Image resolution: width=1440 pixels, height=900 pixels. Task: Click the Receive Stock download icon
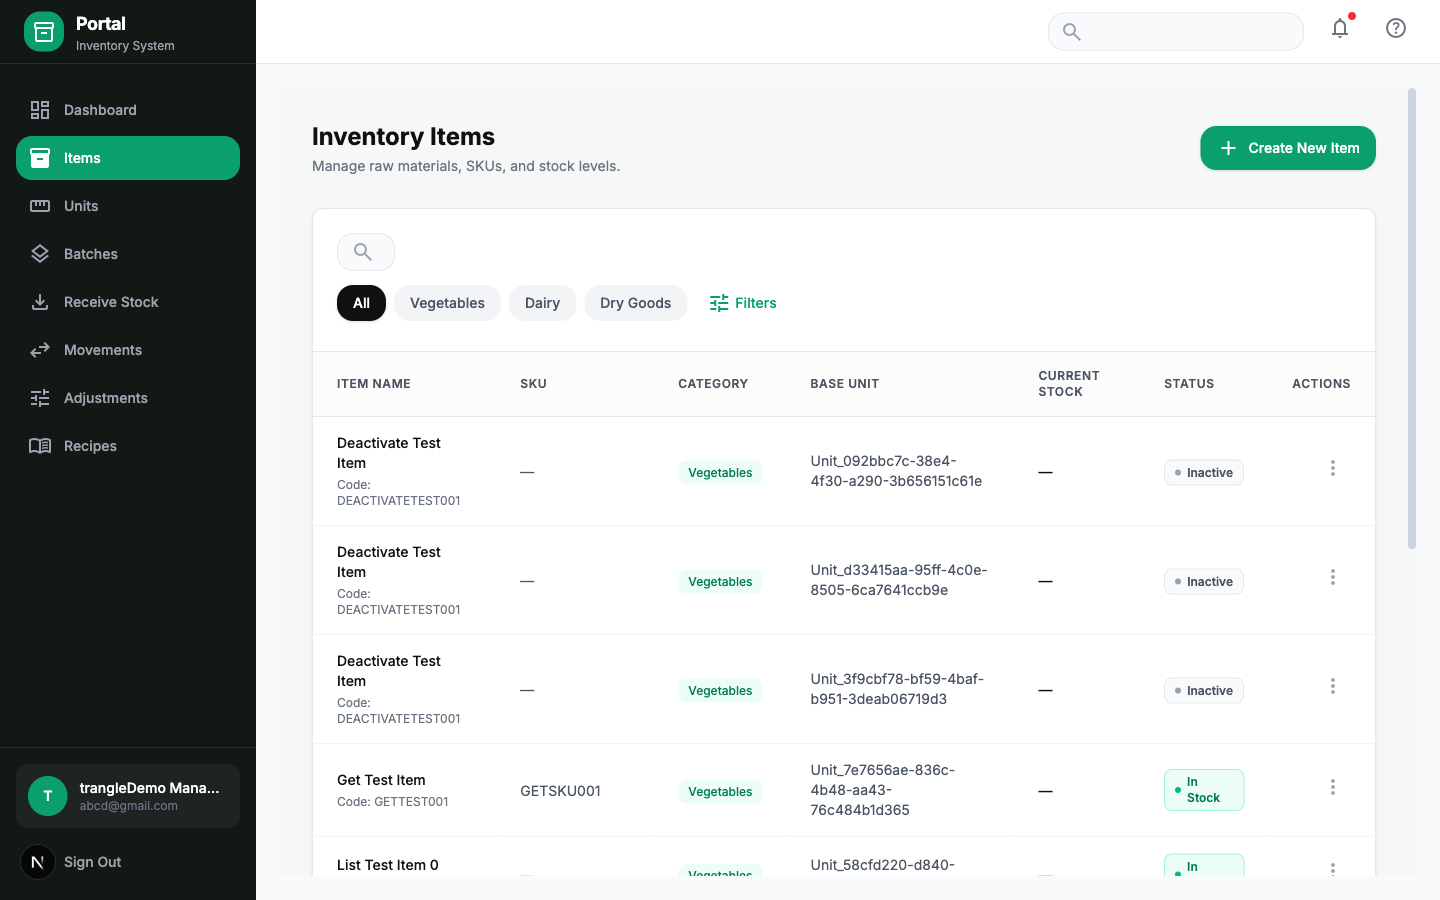click(x=40, y=302)
